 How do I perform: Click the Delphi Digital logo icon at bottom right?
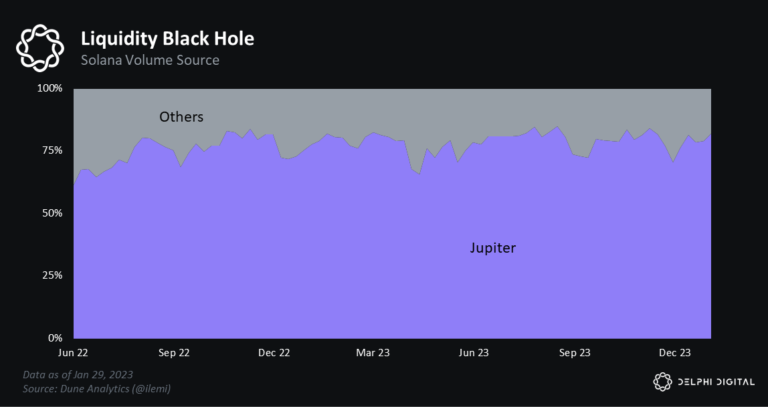(x=662, y=381)
